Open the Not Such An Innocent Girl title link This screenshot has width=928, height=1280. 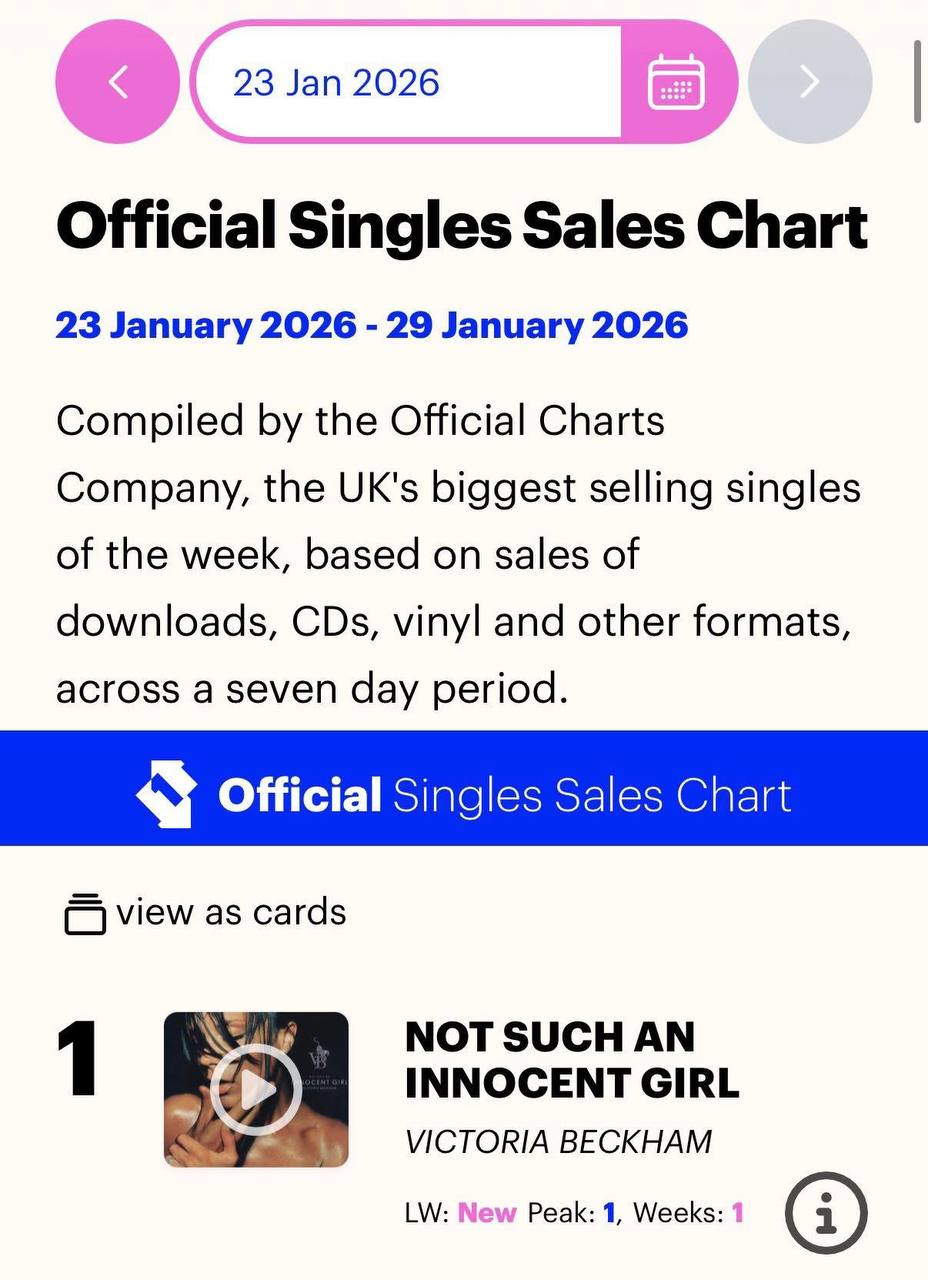pos(571,1060)
